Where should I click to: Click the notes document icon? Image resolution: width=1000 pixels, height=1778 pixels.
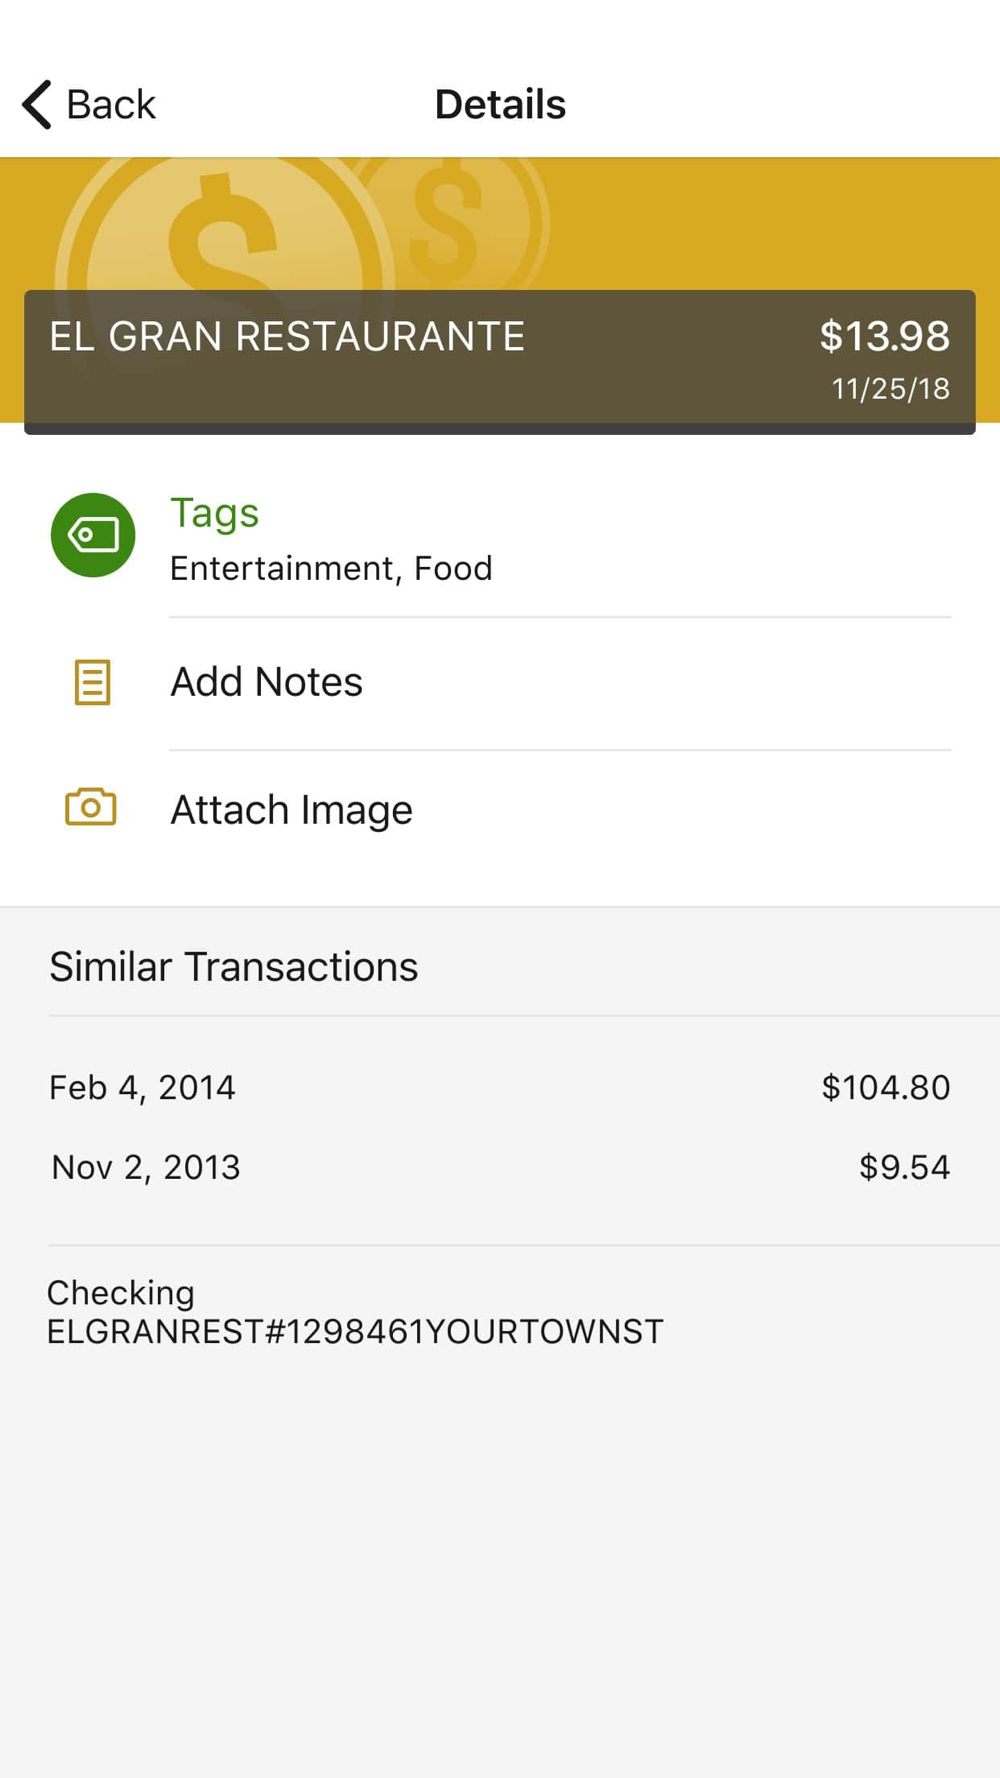click(x=92, y=682)
